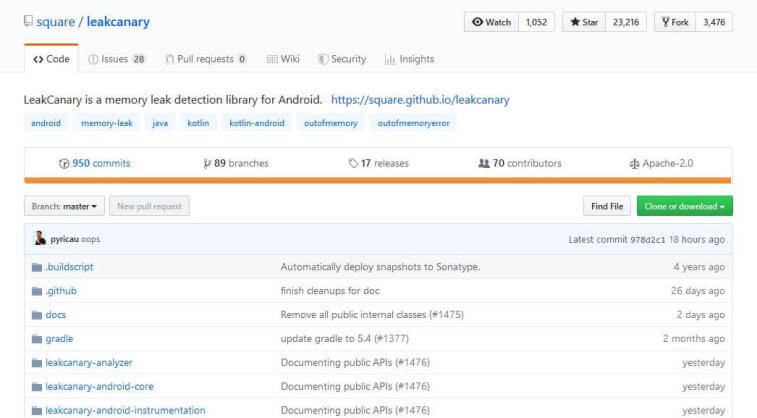
Task: Open the square owner link
Action: pyautogui.click(x=56, y=22)
